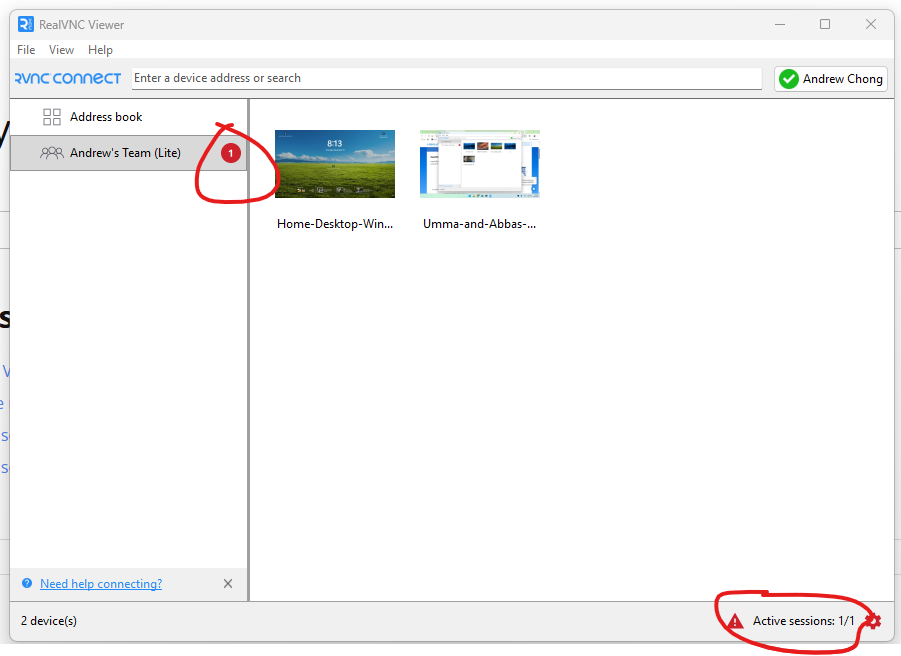
Task: Click the green checkmark account status icon
Action: click(x=789, y=79)
